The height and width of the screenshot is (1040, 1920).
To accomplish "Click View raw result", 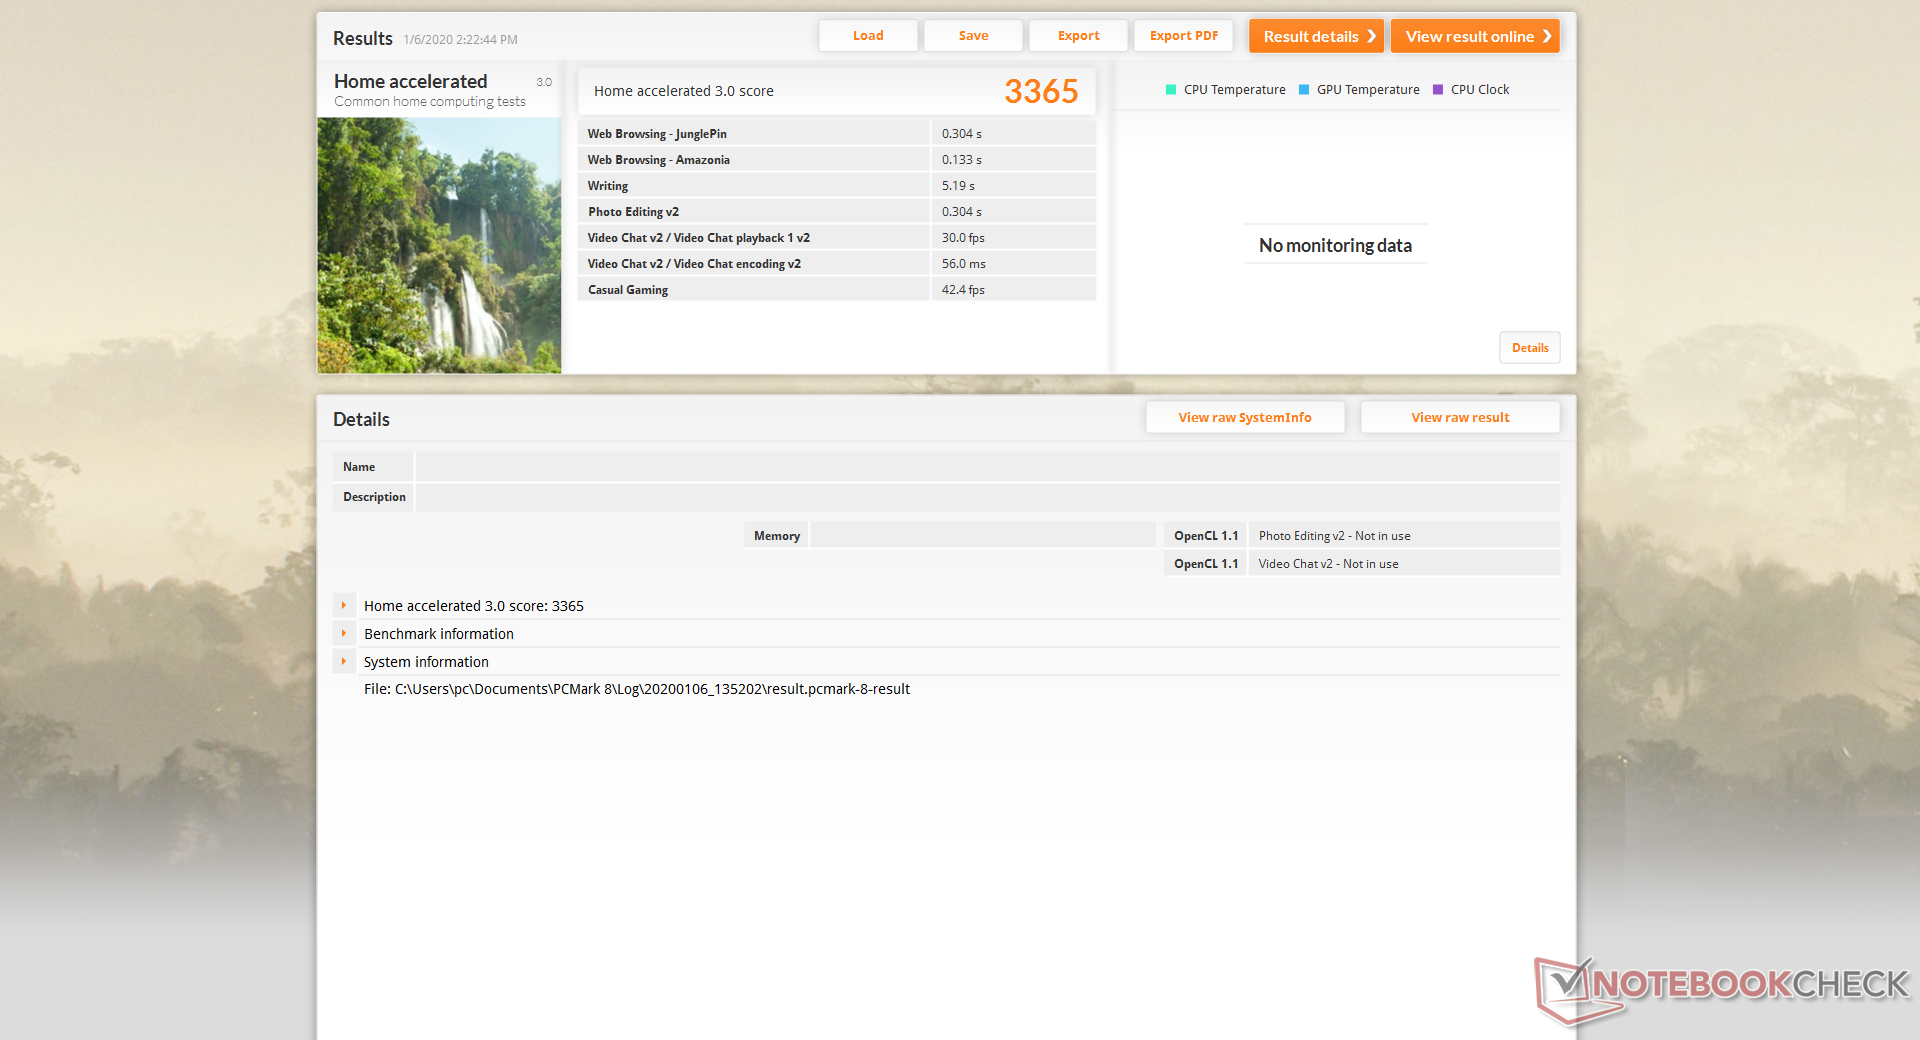I will [1460, 418].
